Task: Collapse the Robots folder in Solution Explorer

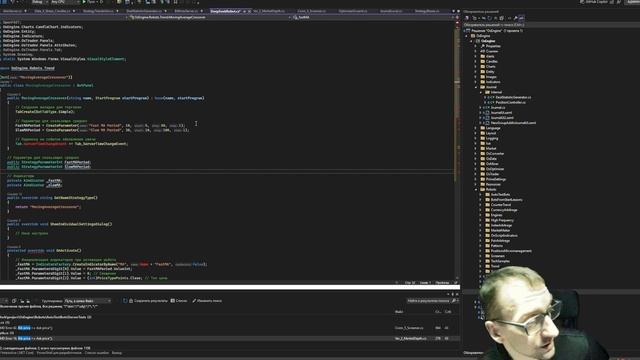Action: pyautogui.click(x=476, y=189)
